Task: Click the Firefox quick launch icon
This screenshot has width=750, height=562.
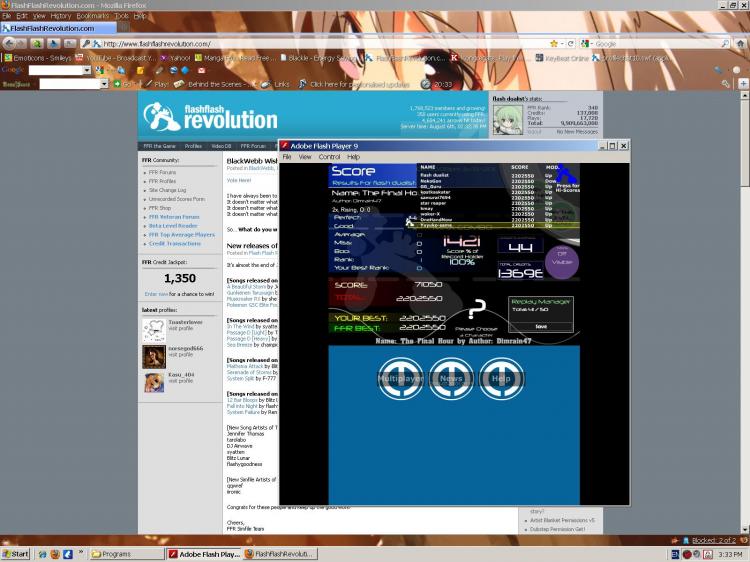Action: tap(55, 554)
